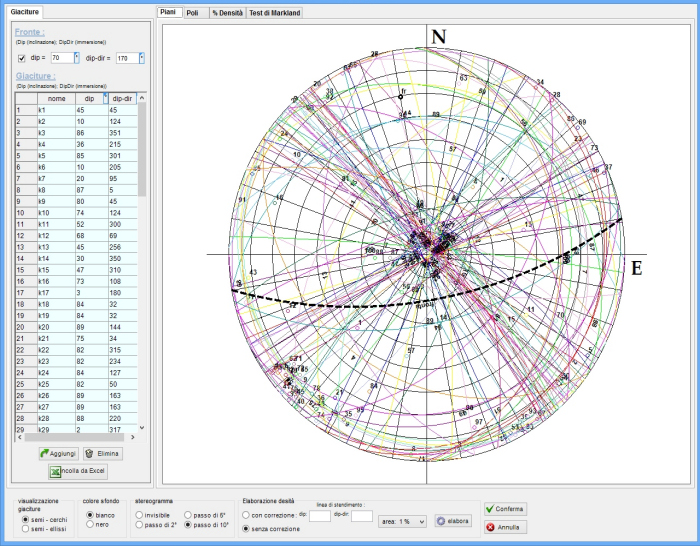The height and width of the screenshot is (546, 700).
Task: Click the Annulla button
Action: pos(505,527)
